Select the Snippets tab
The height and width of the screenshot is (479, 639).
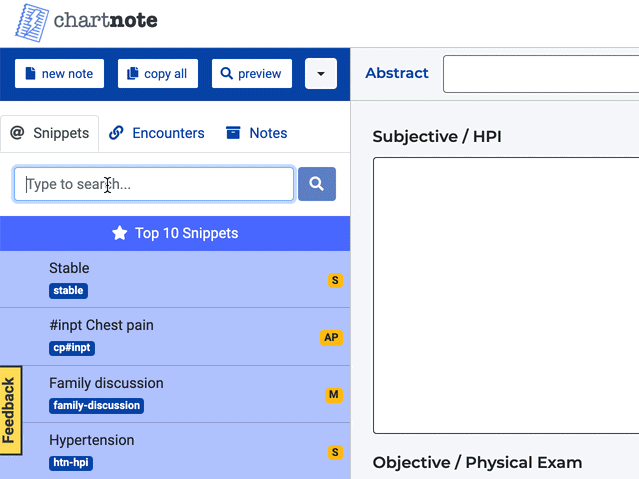pyautogui.click(x=49, y=133)
